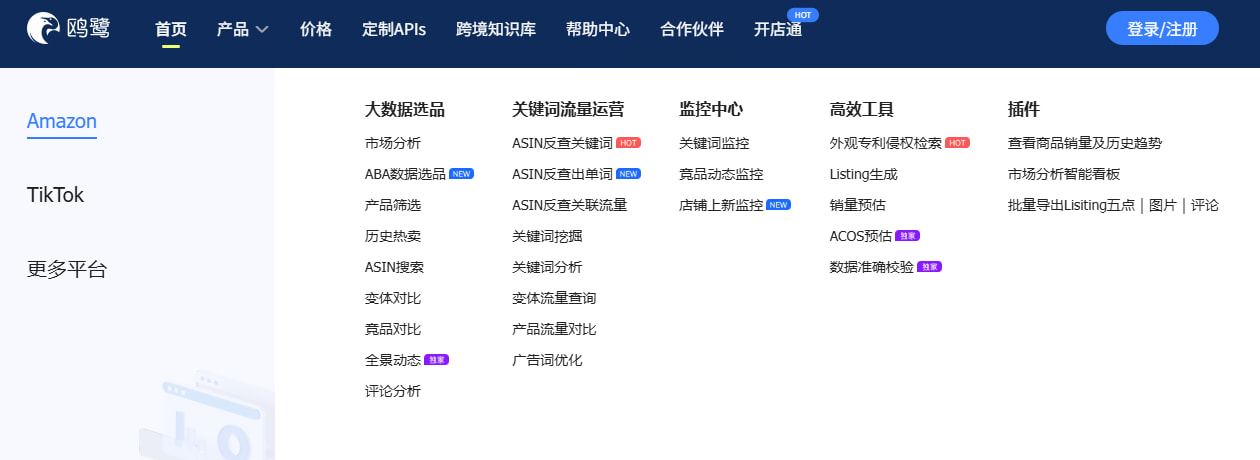This screenshot has height=460, width=1260.
Task: Open 合作伙伴 in the top navigation
Action: click(692, 29)
